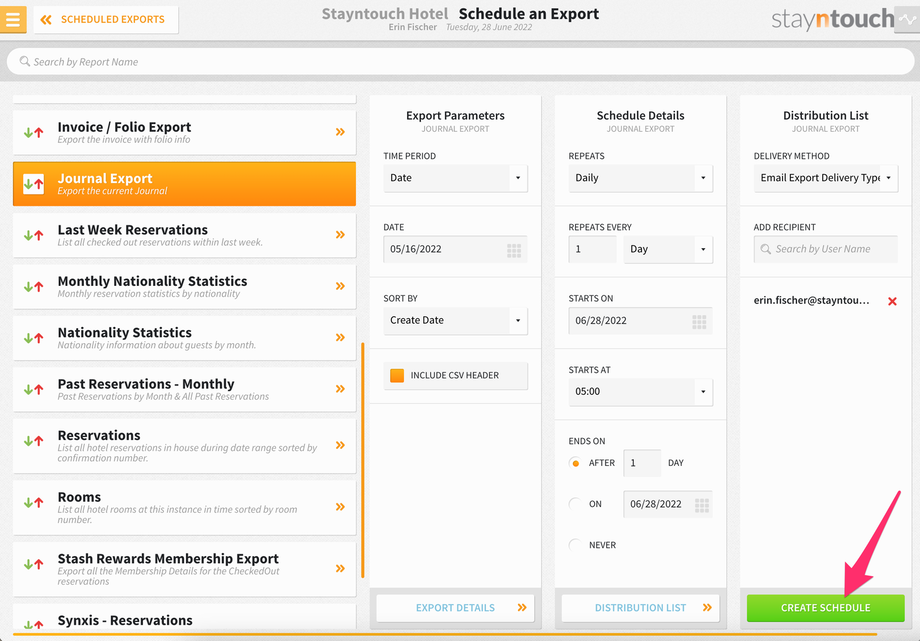The image size is (920, 641).
Task: Click the Date input showing 05/16/2022
Action: [455, 249]
